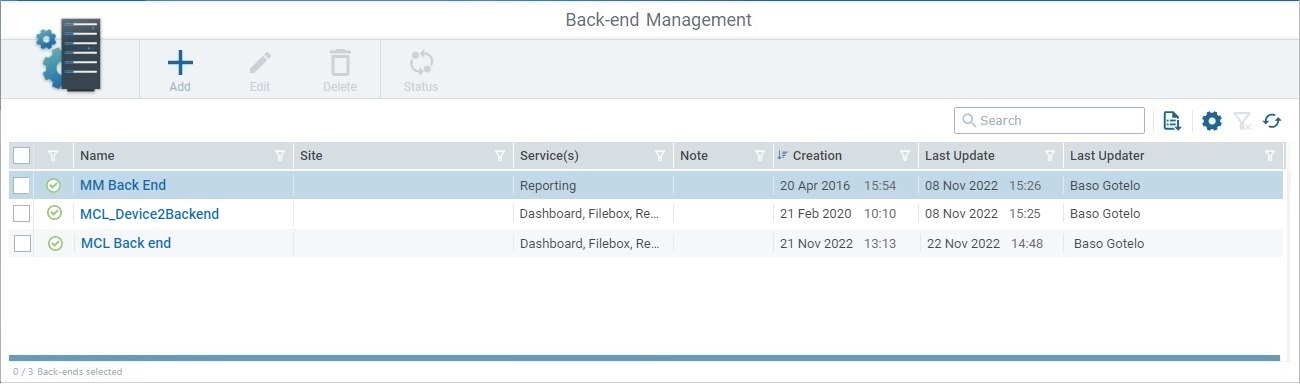Open the MCL Back end link
This screenshot has height=384, width=1300.
pyautogui.click(x=126, y=243)
